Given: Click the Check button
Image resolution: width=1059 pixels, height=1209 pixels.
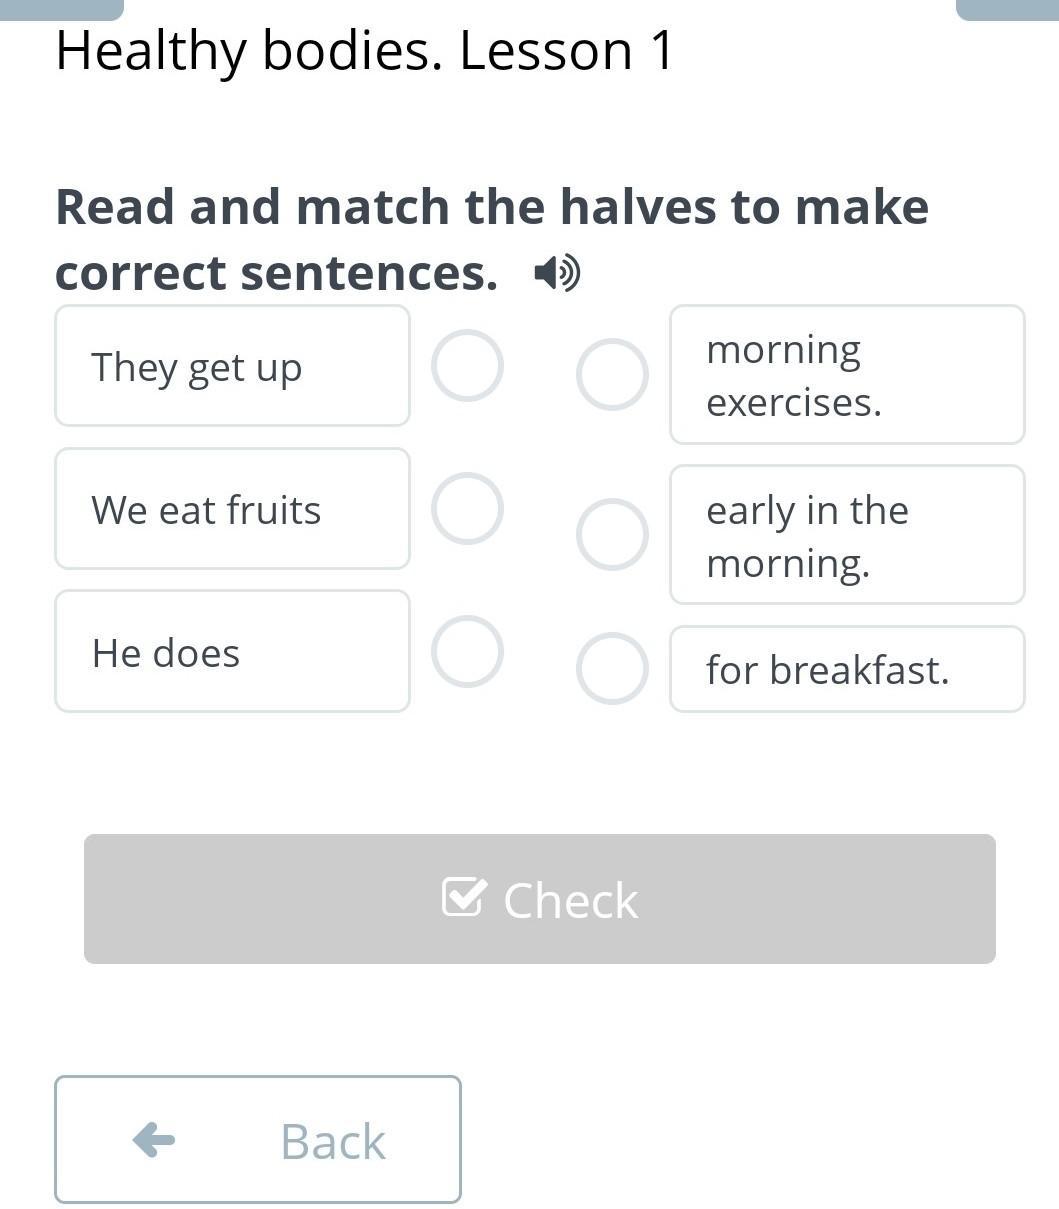Looking at the screenshot, I should click(540, 899).
